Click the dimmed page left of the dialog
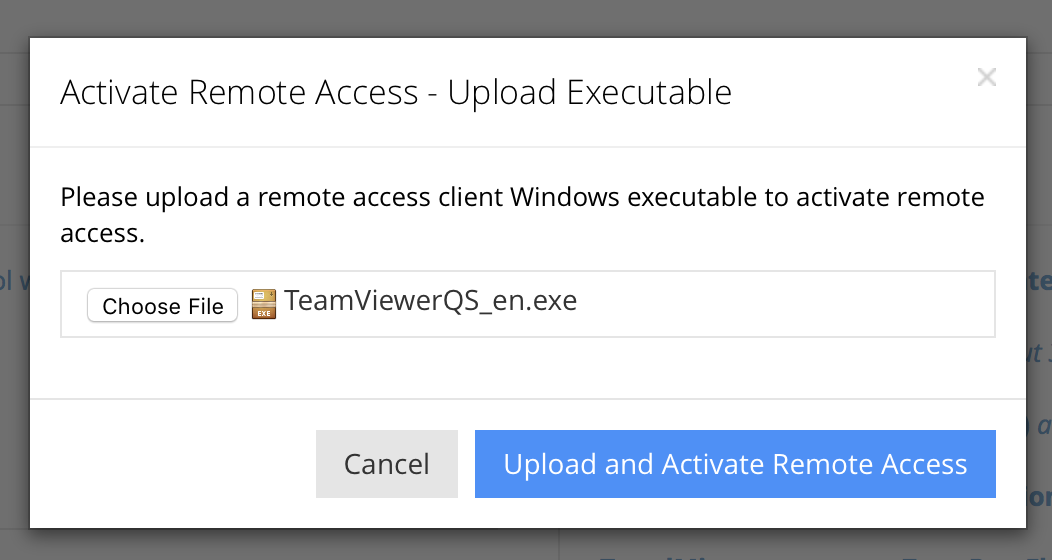 click(x=14, y=400)
